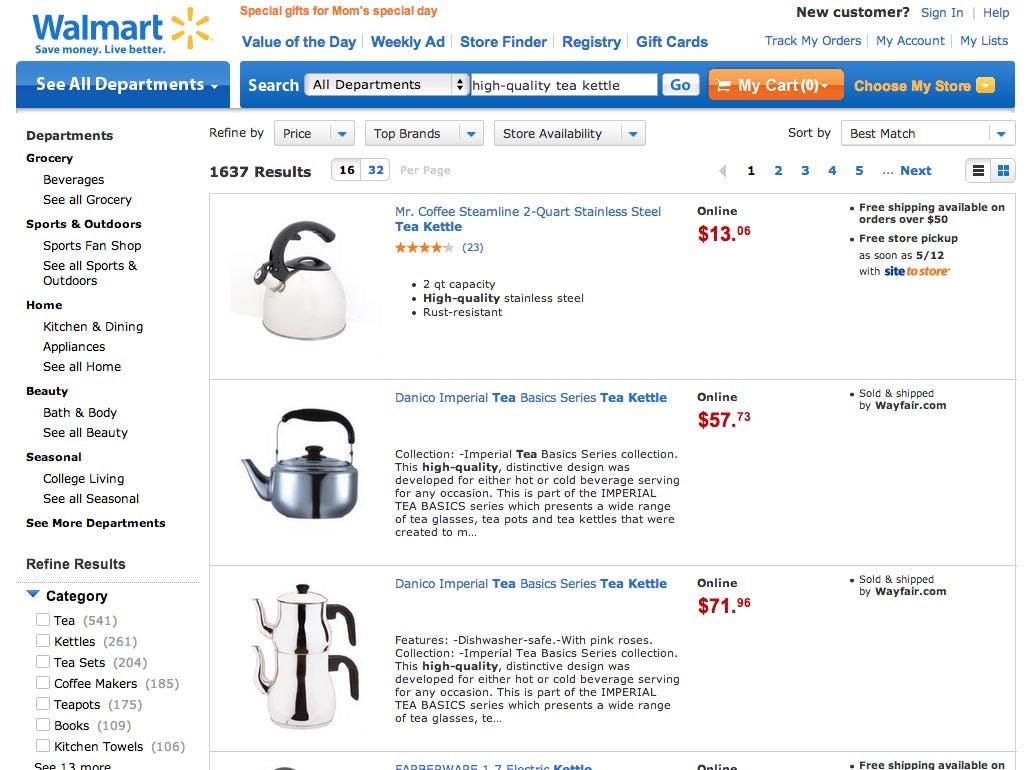Go to the Gift Cards section
1029x770 pixels.
coord(671,42)
